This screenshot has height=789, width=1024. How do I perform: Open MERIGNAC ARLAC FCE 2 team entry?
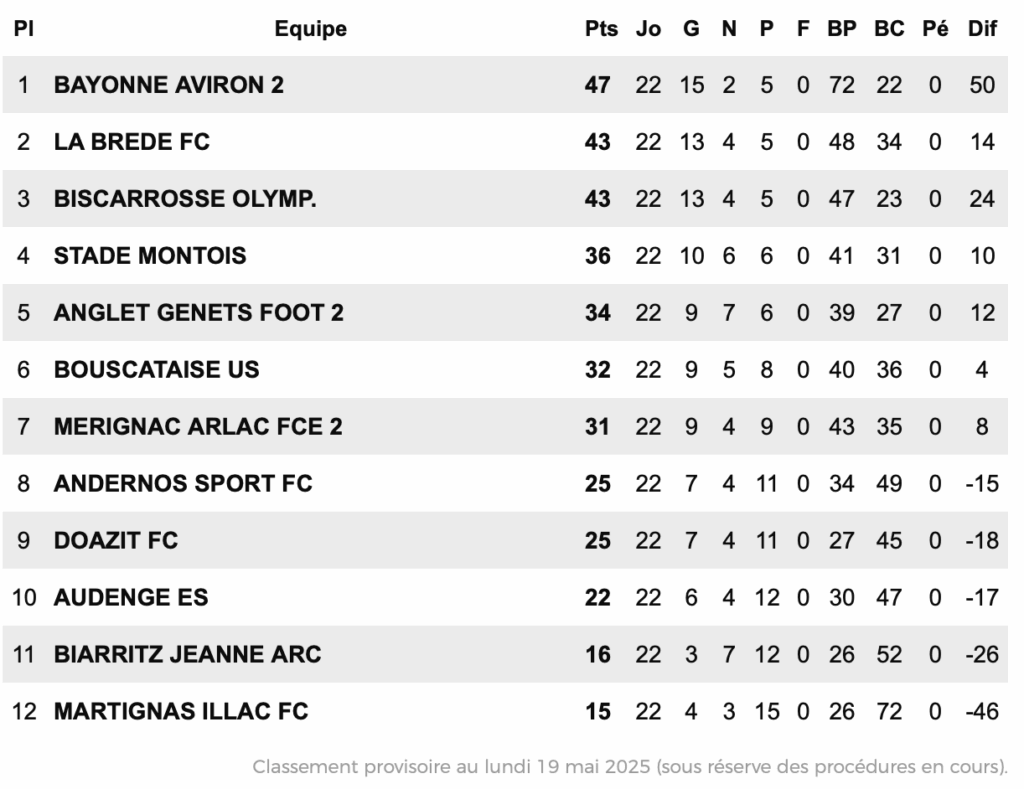point(198,426)
